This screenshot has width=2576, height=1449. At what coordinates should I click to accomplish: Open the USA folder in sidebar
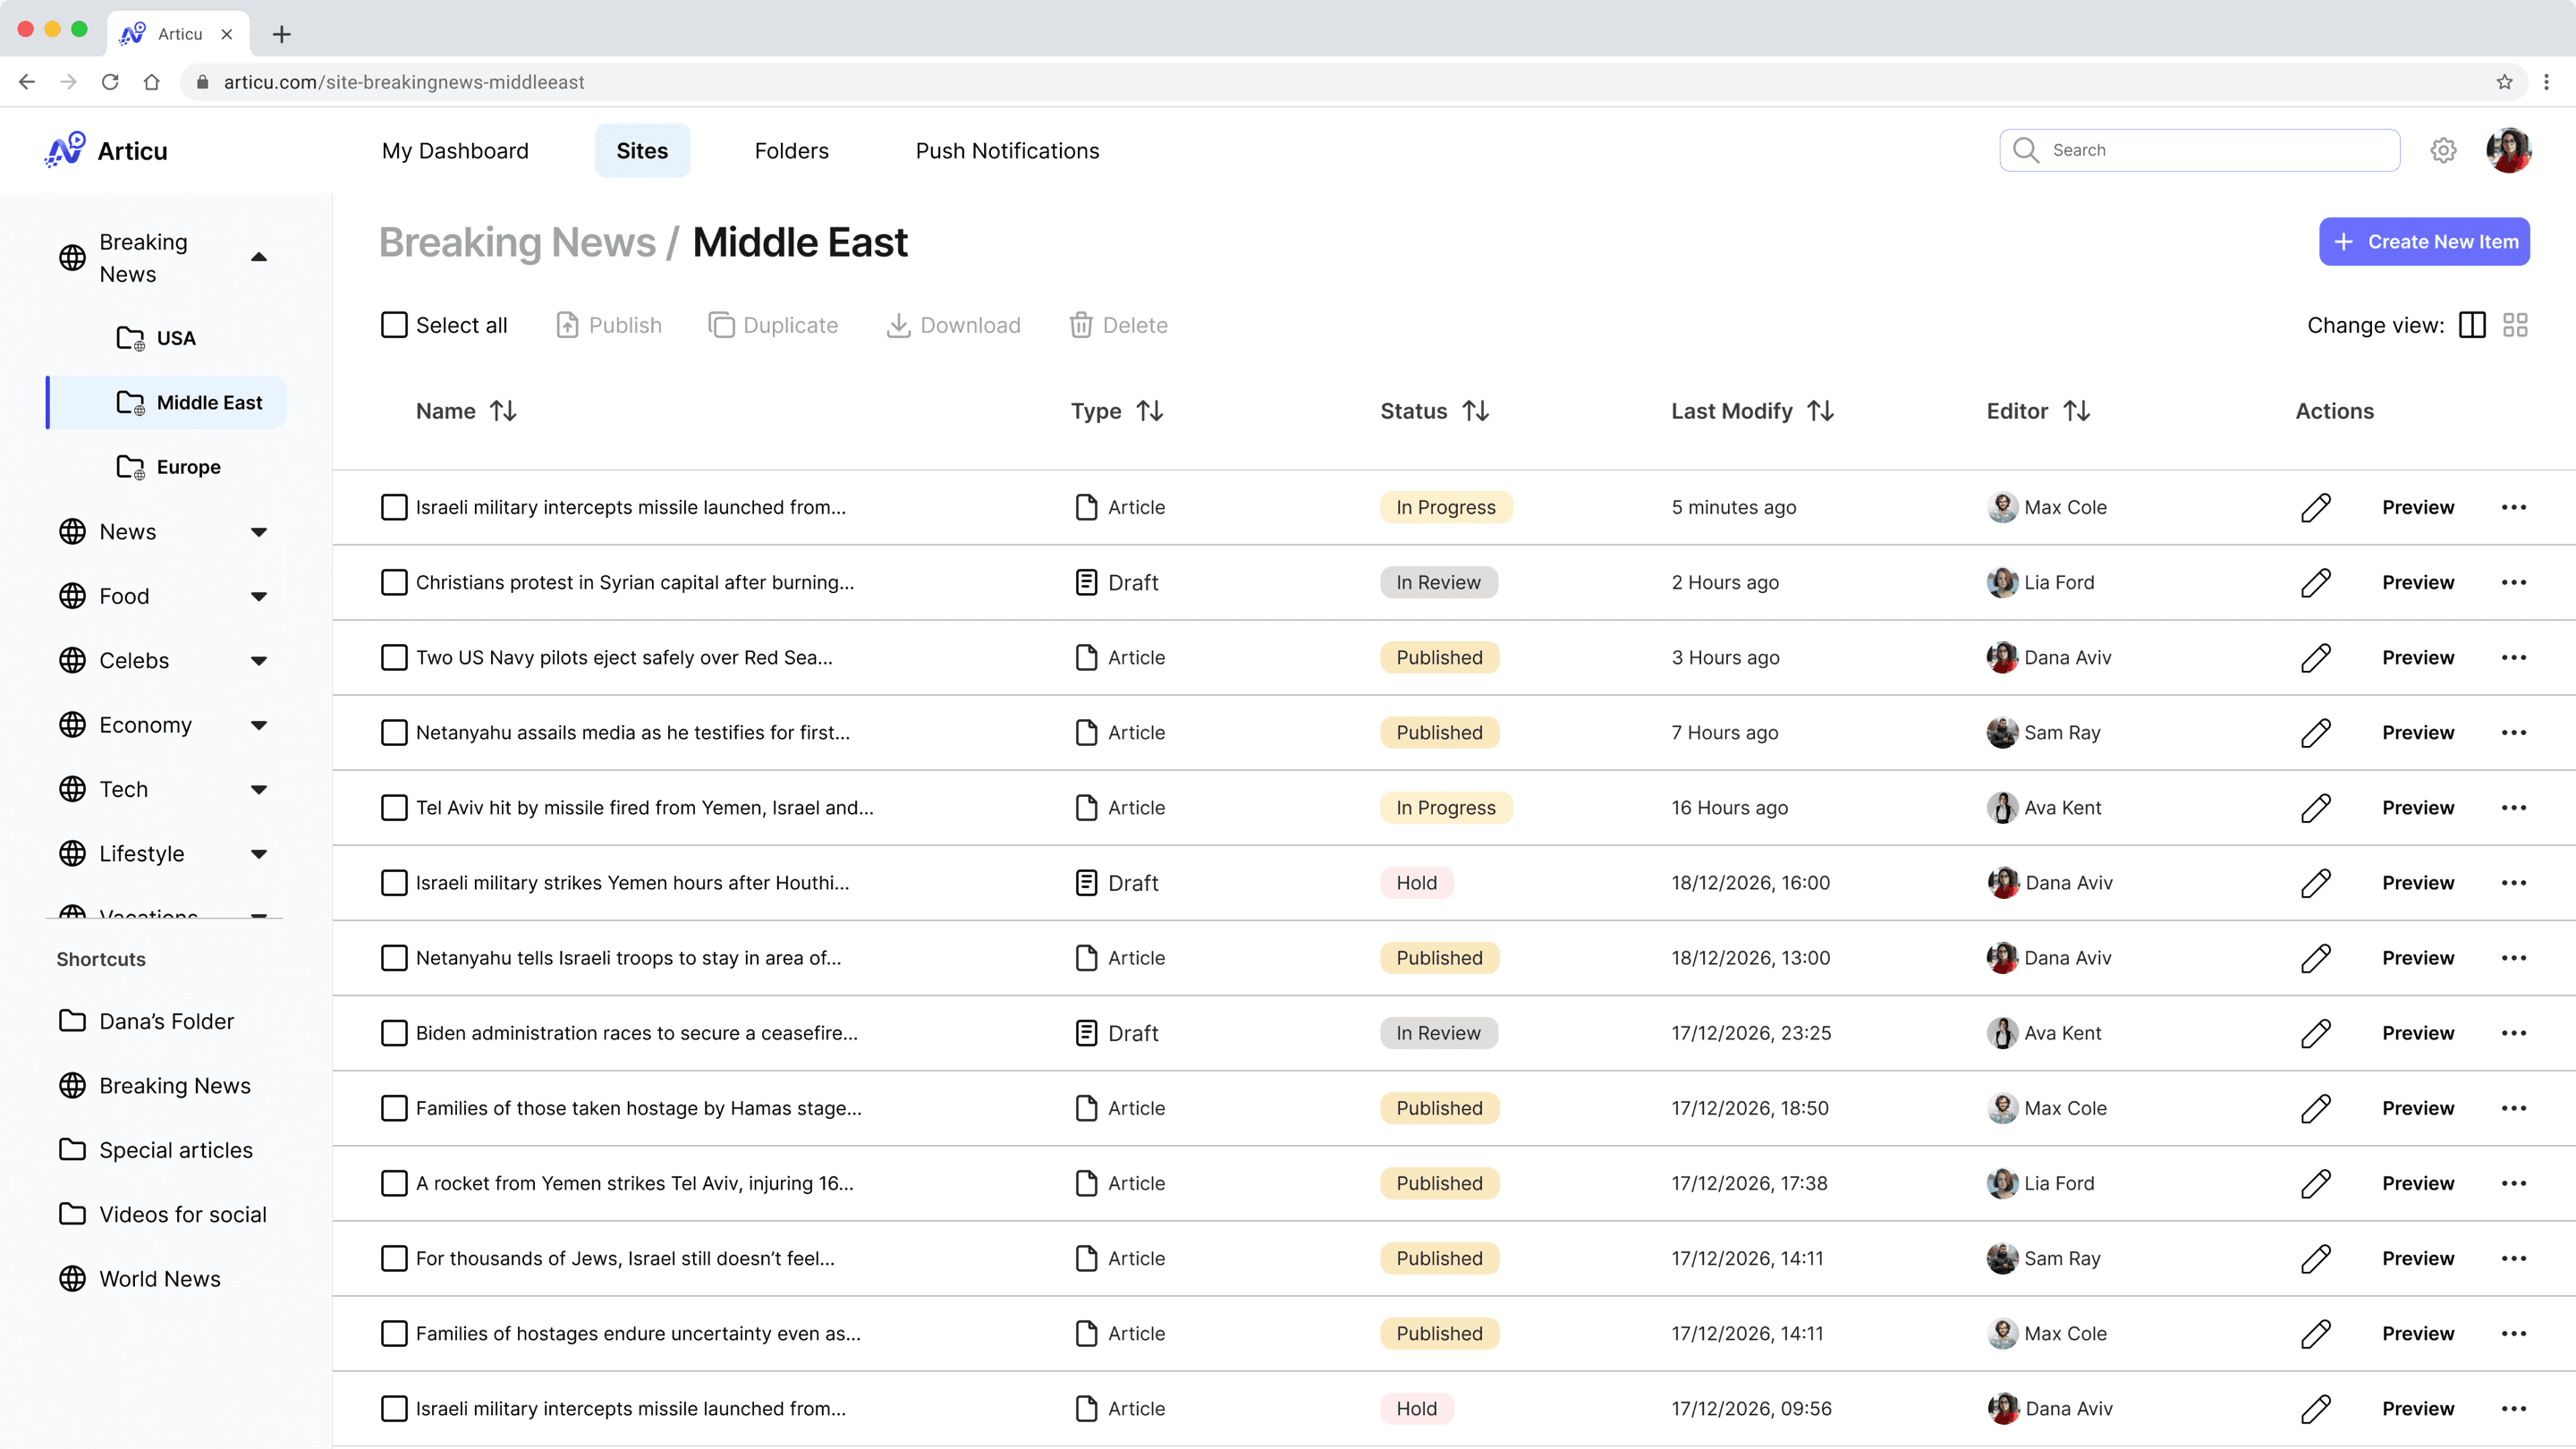156,338
